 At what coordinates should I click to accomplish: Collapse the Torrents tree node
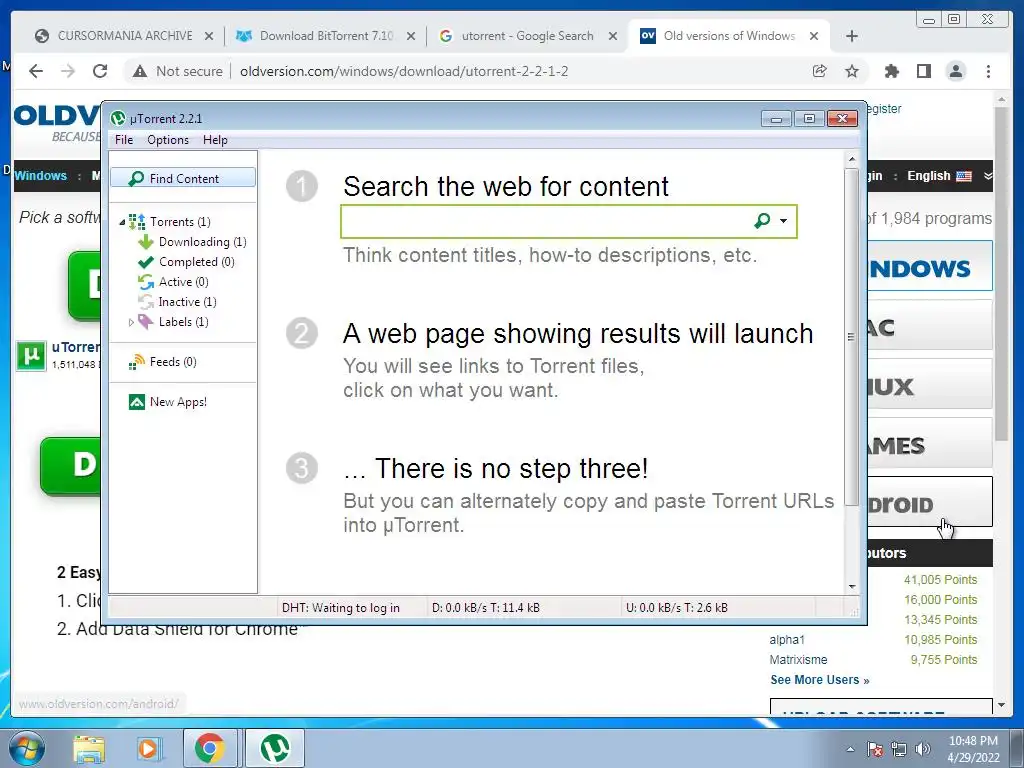click(x=122, y=223)
